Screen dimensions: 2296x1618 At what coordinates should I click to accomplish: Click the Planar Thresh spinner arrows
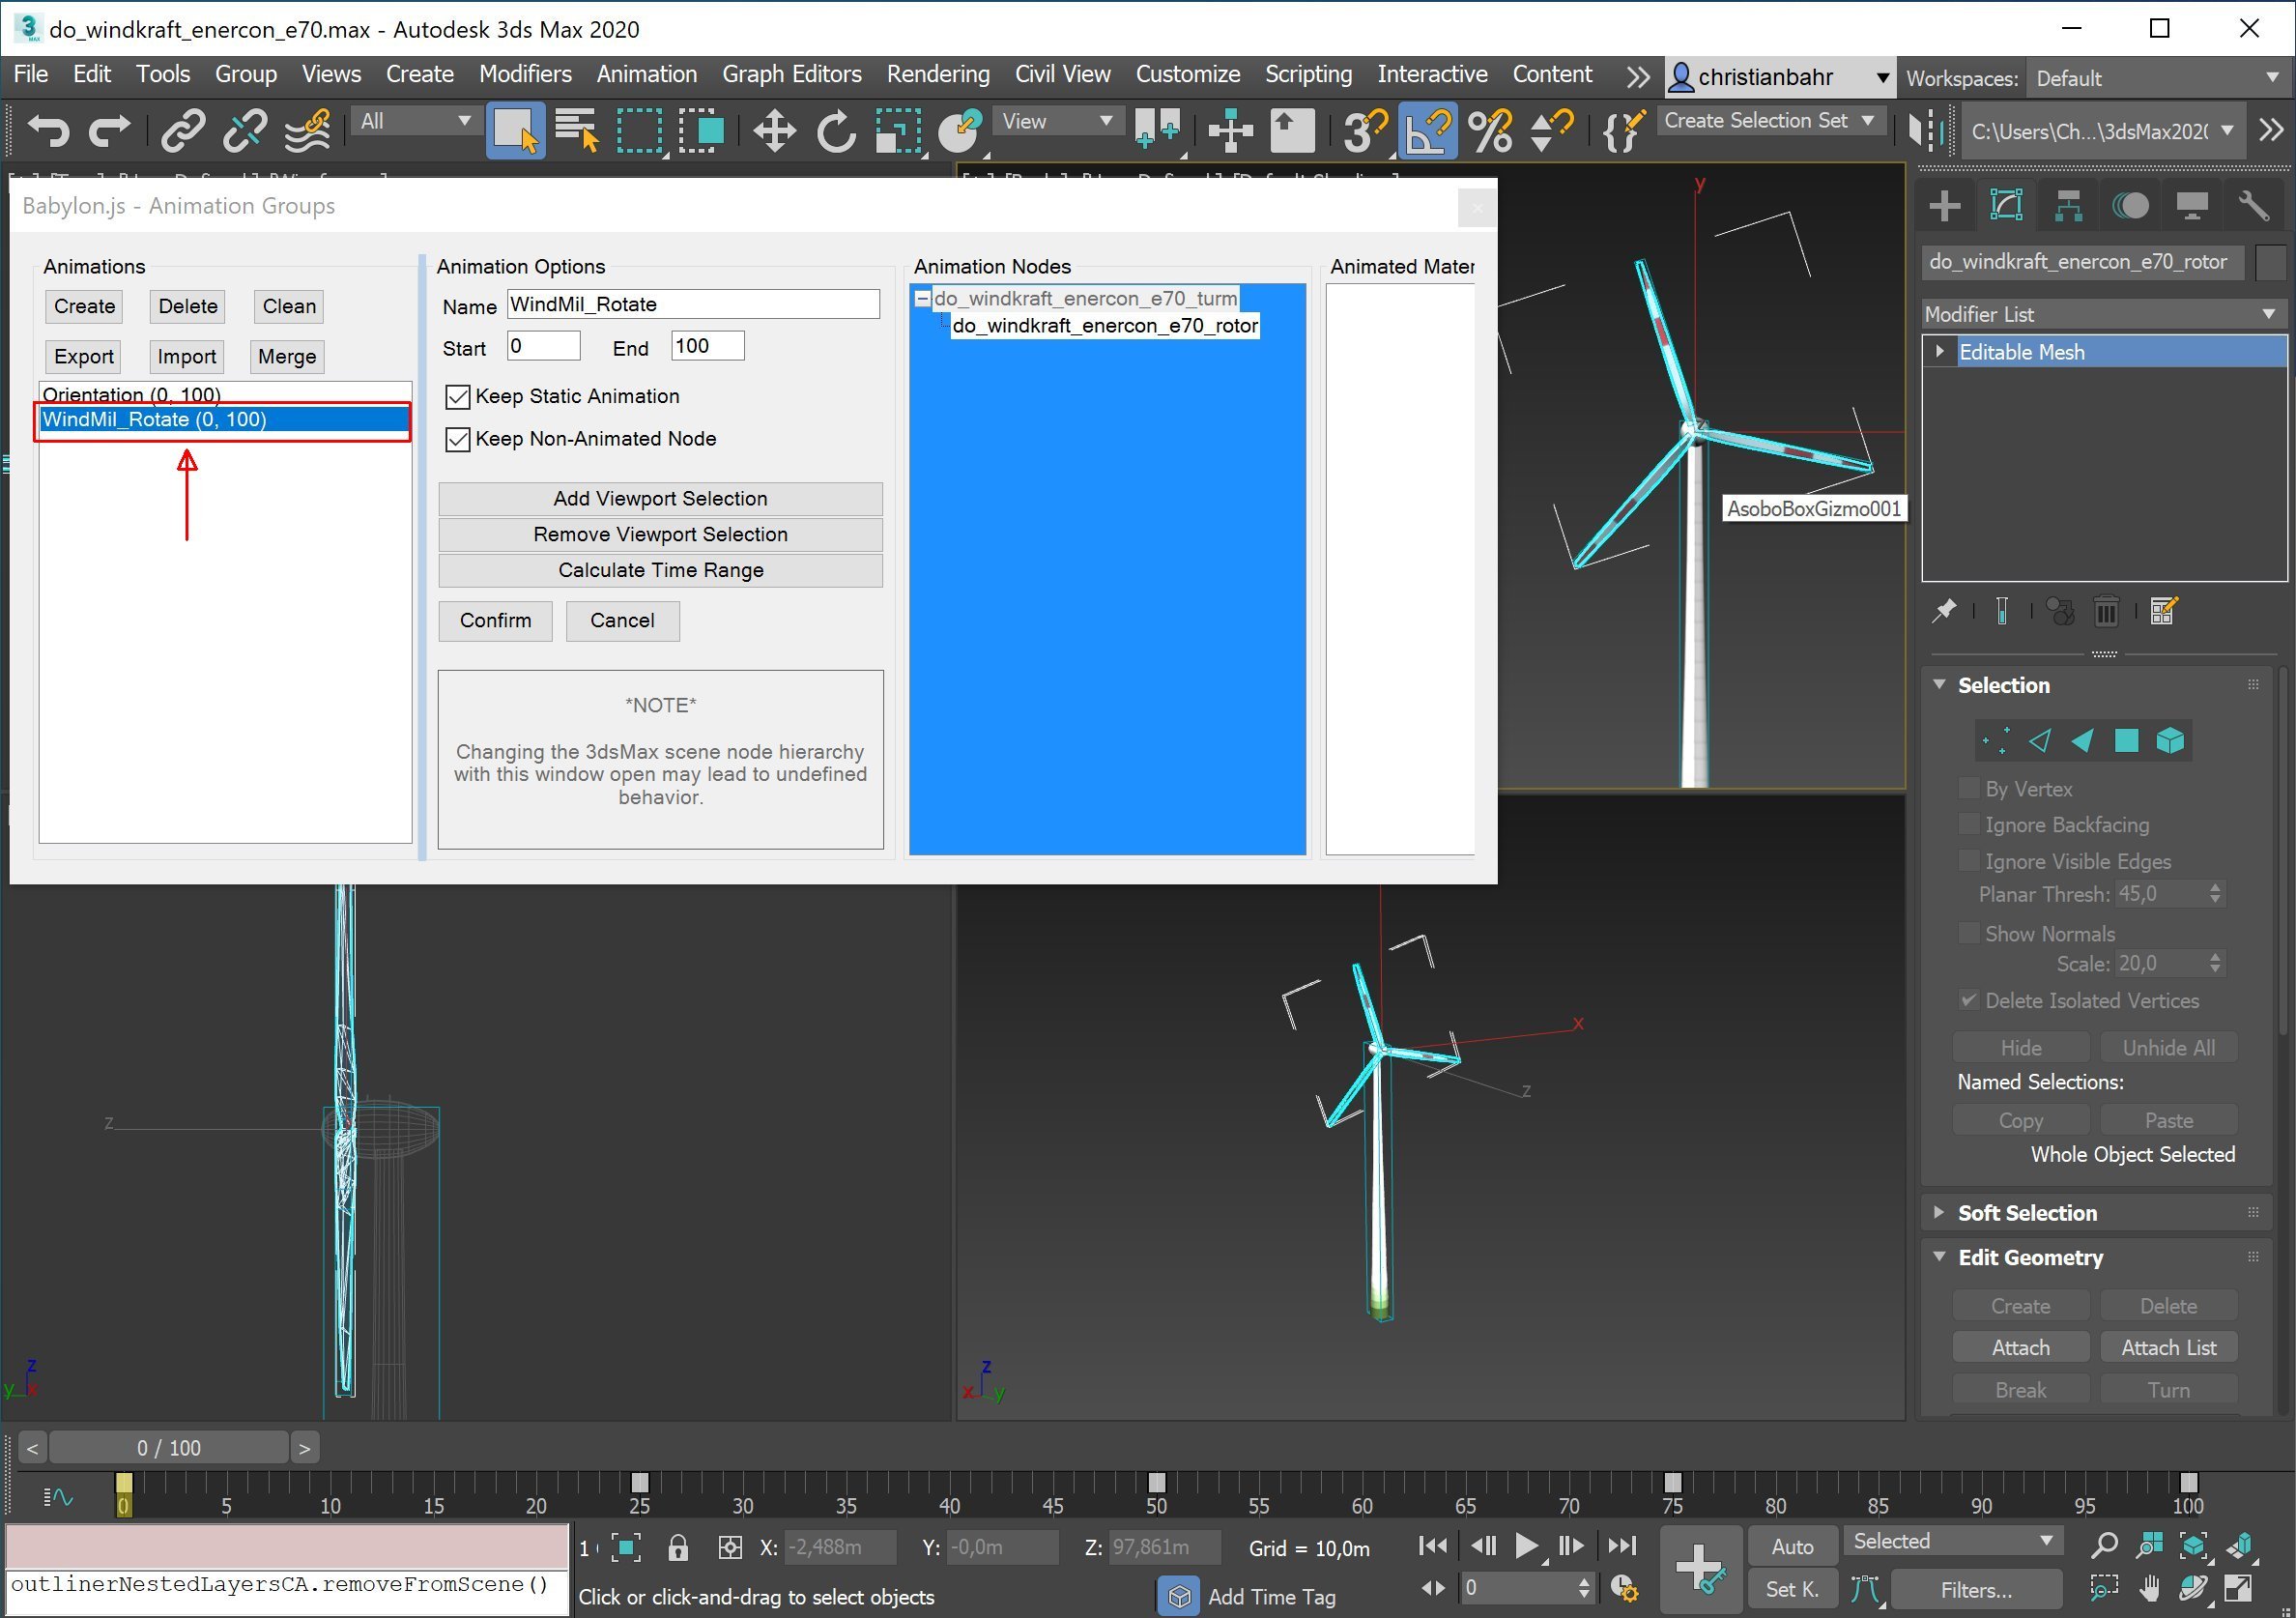click(x=2215, y=894)
